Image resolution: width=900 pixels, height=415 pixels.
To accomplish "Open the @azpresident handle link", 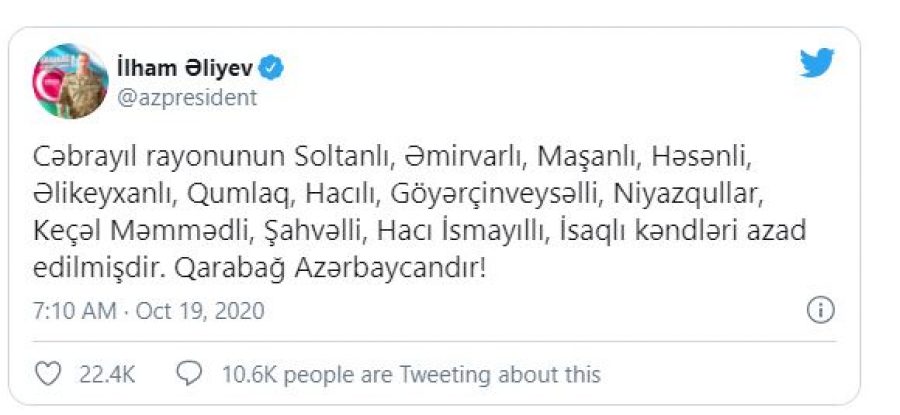I will click(188, 97).
